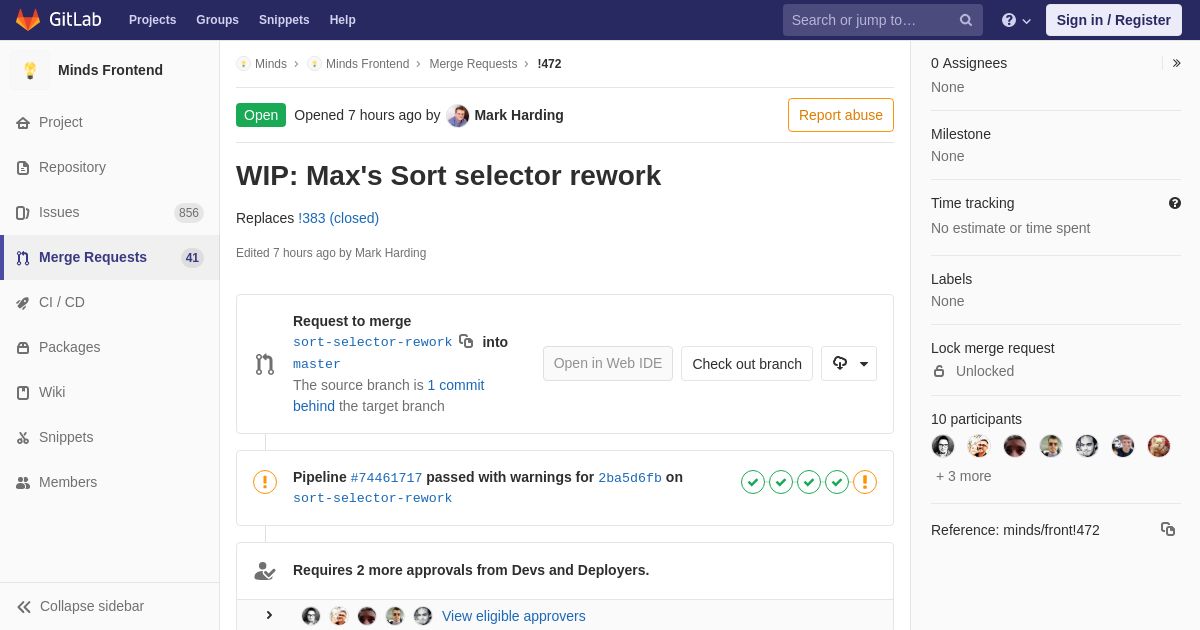Open pipeline #74461717 link
This screenshot has height=630, width=1200.
coord(386,478)
